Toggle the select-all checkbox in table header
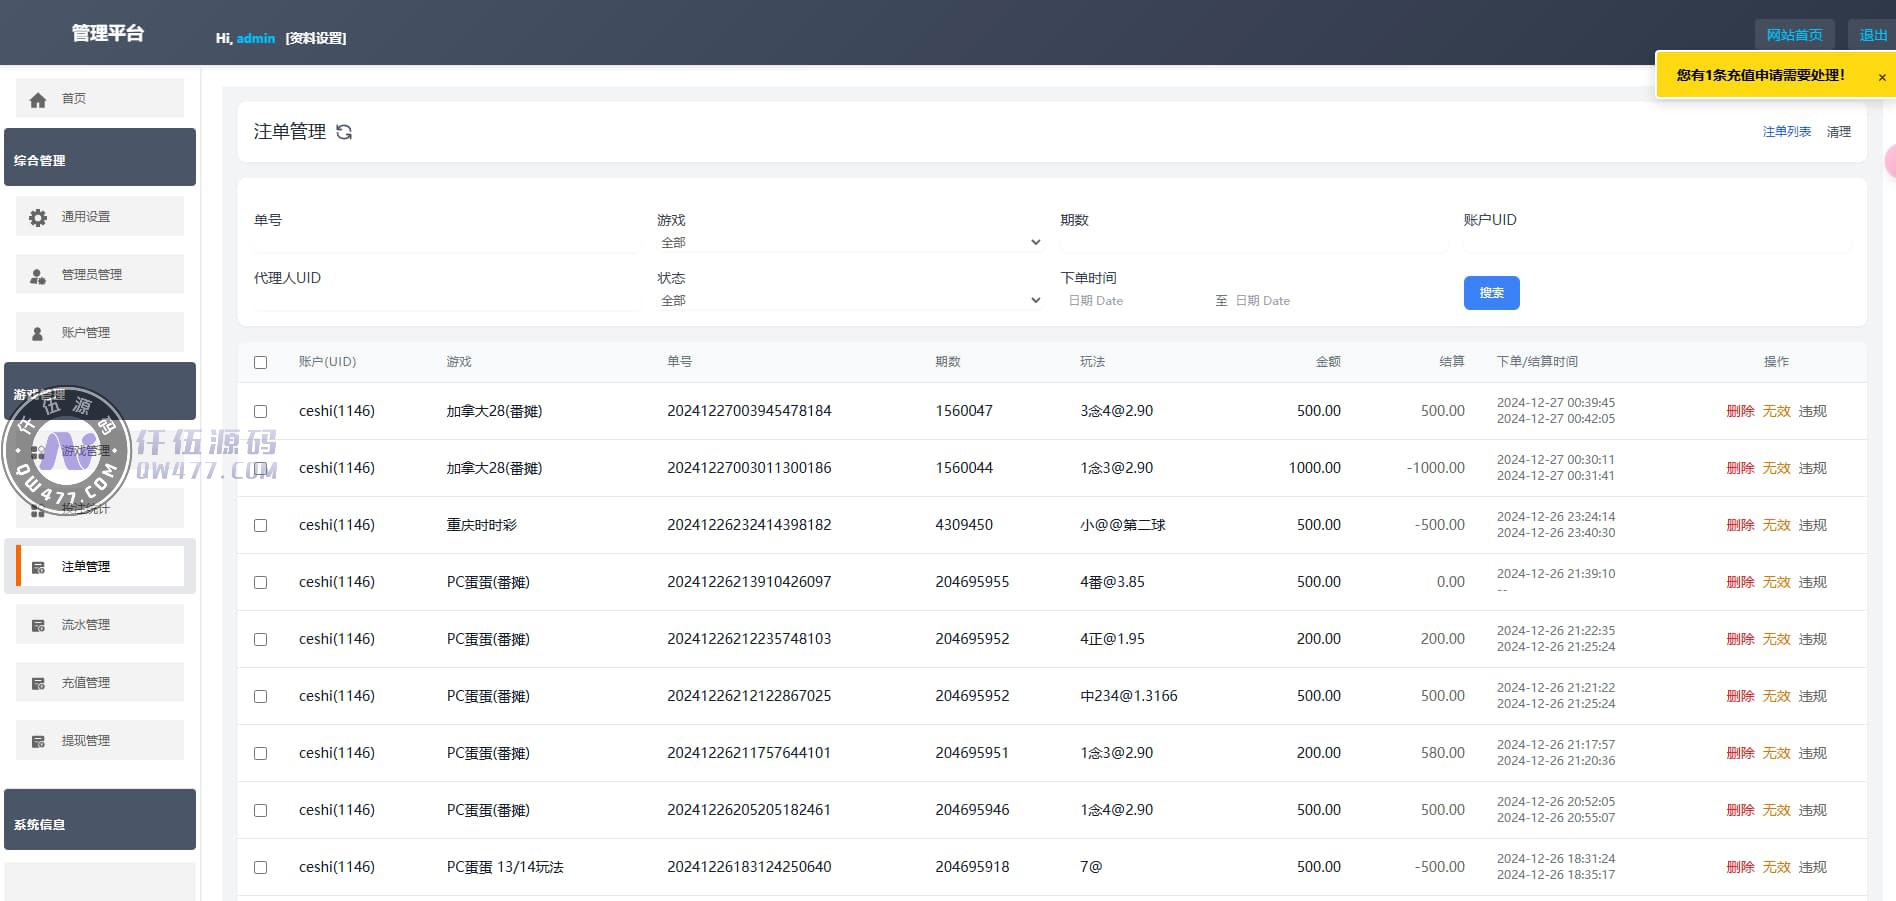Viewport: 1896px width, 901px height. pyautogui.click(x=261, y=363)
